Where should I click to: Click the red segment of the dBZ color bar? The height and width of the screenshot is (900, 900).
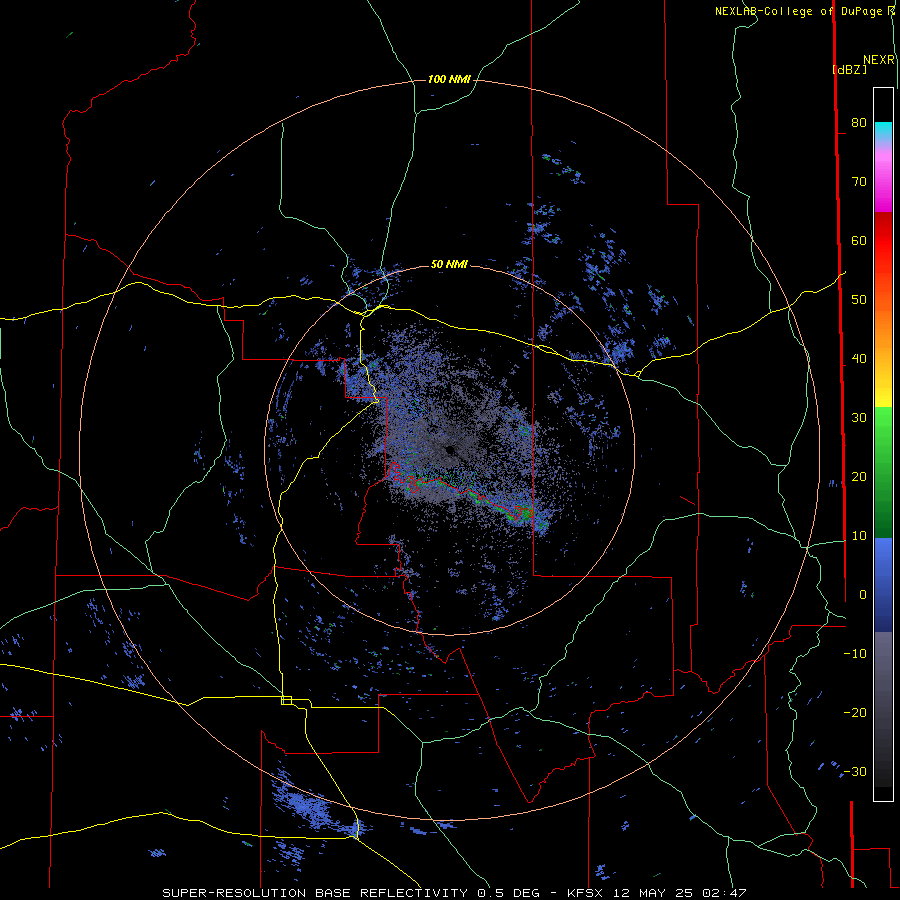(x=883, y=241)
